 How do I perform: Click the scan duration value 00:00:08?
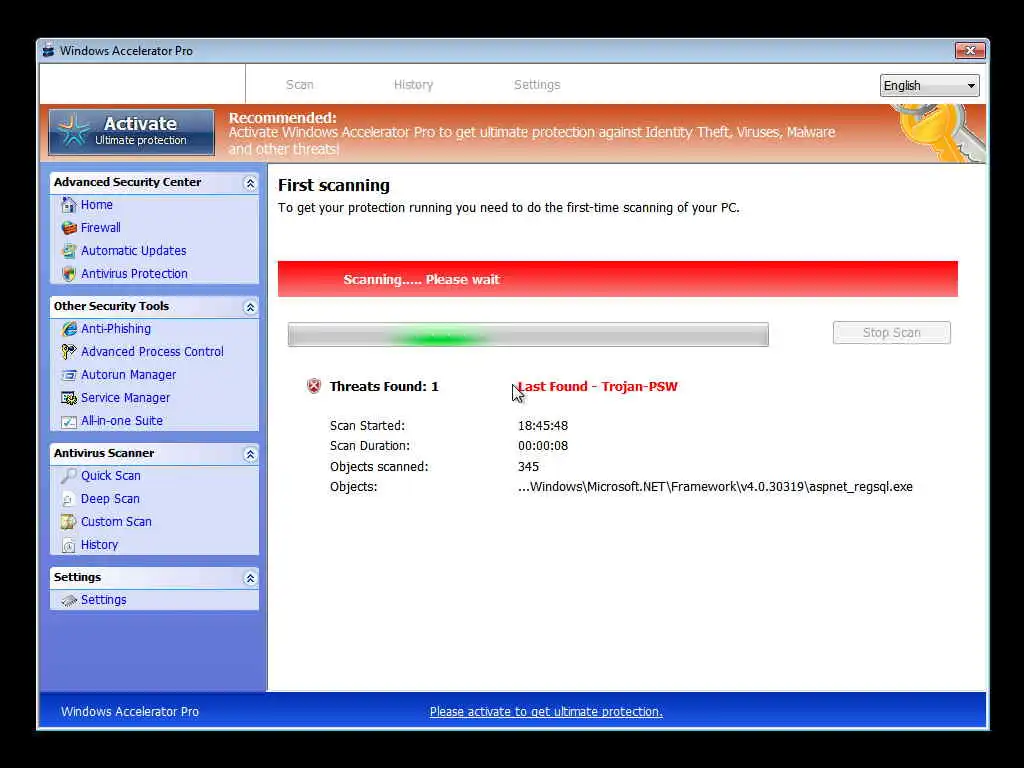click(543, 446)
